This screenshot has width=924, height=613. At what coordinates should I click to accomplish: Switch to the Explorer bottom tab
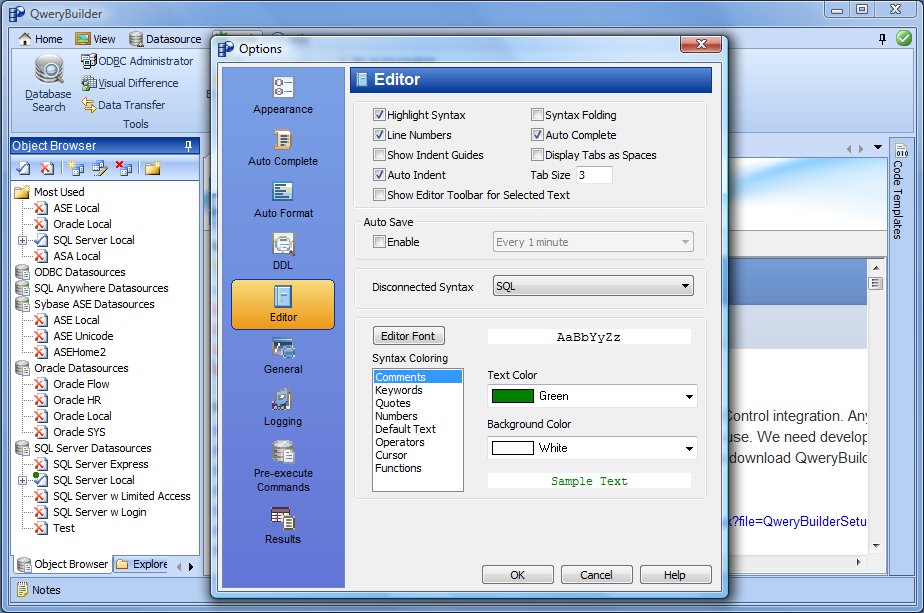[x=142, y=564]
